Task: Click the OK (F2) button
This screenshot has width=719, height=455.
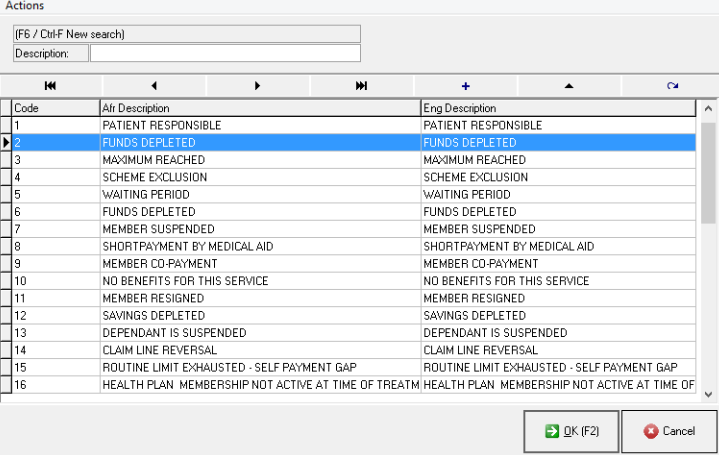Action: [x=570, y=431]
